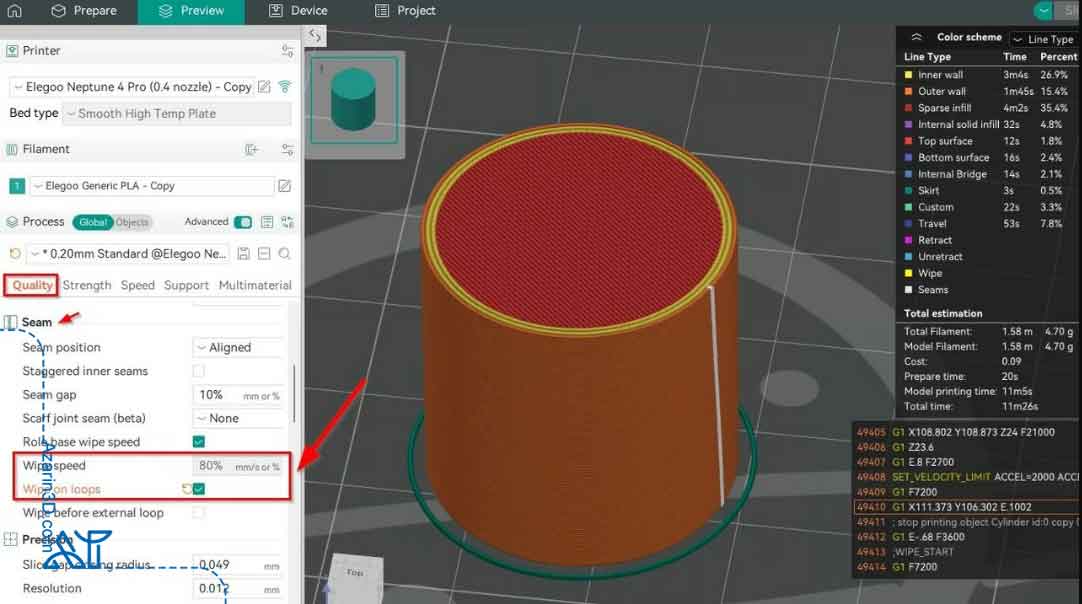
Task: Edit the Elegoo Generic PLA filament preset
Action: (285, 186)
